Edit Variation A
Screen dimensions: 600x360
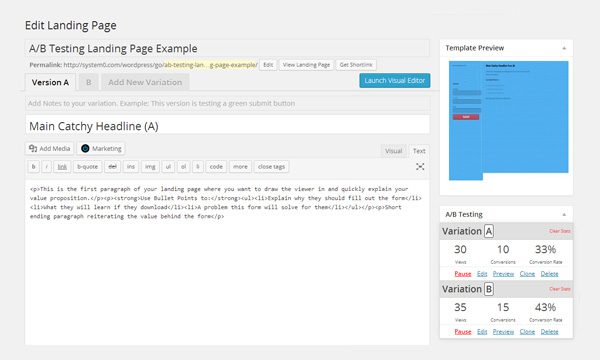[482, 274]
